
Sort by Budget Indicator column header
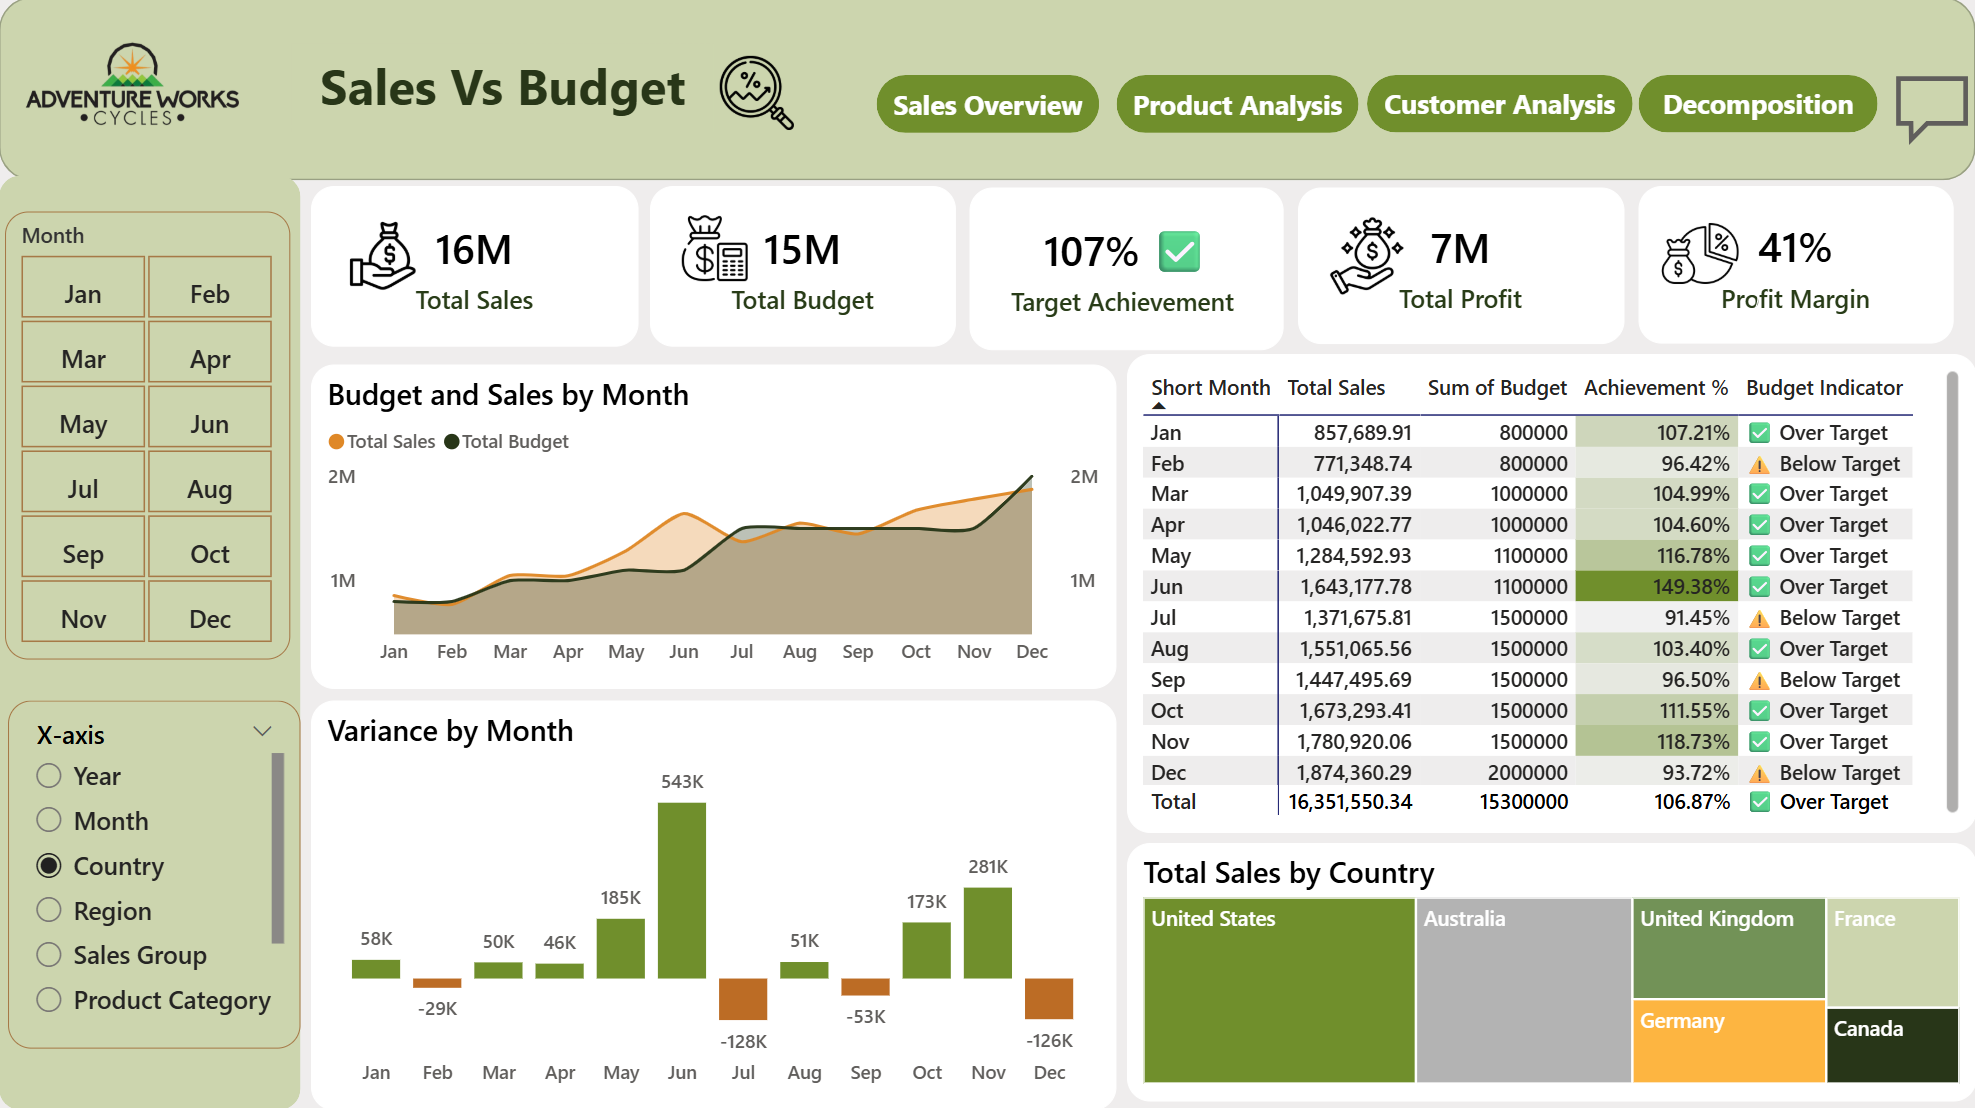(x=1824, y=388)
